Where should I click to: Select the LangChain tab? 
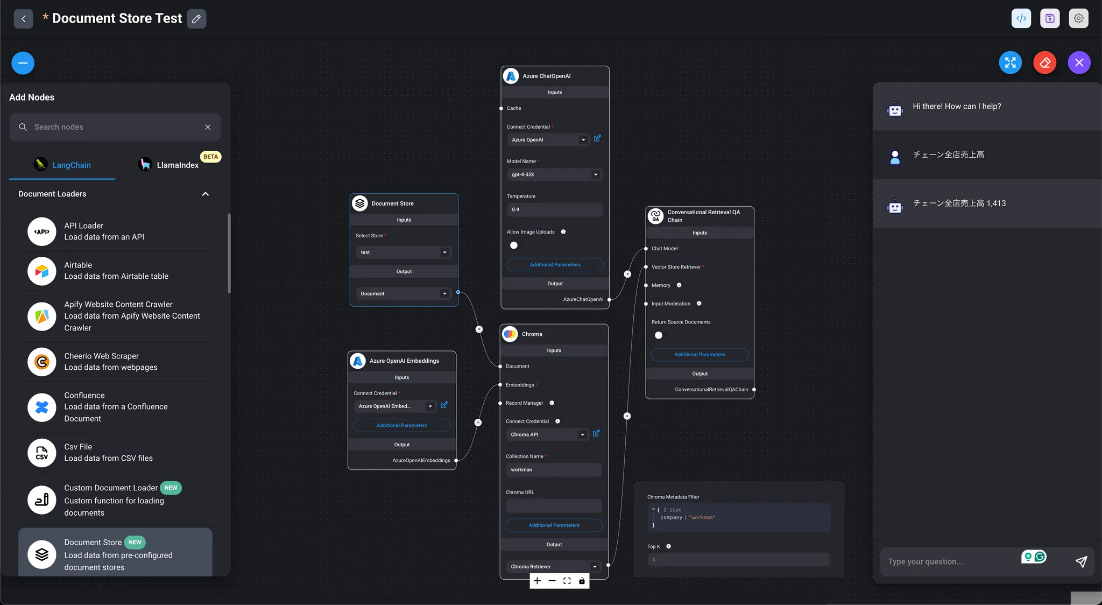(62, 164)
